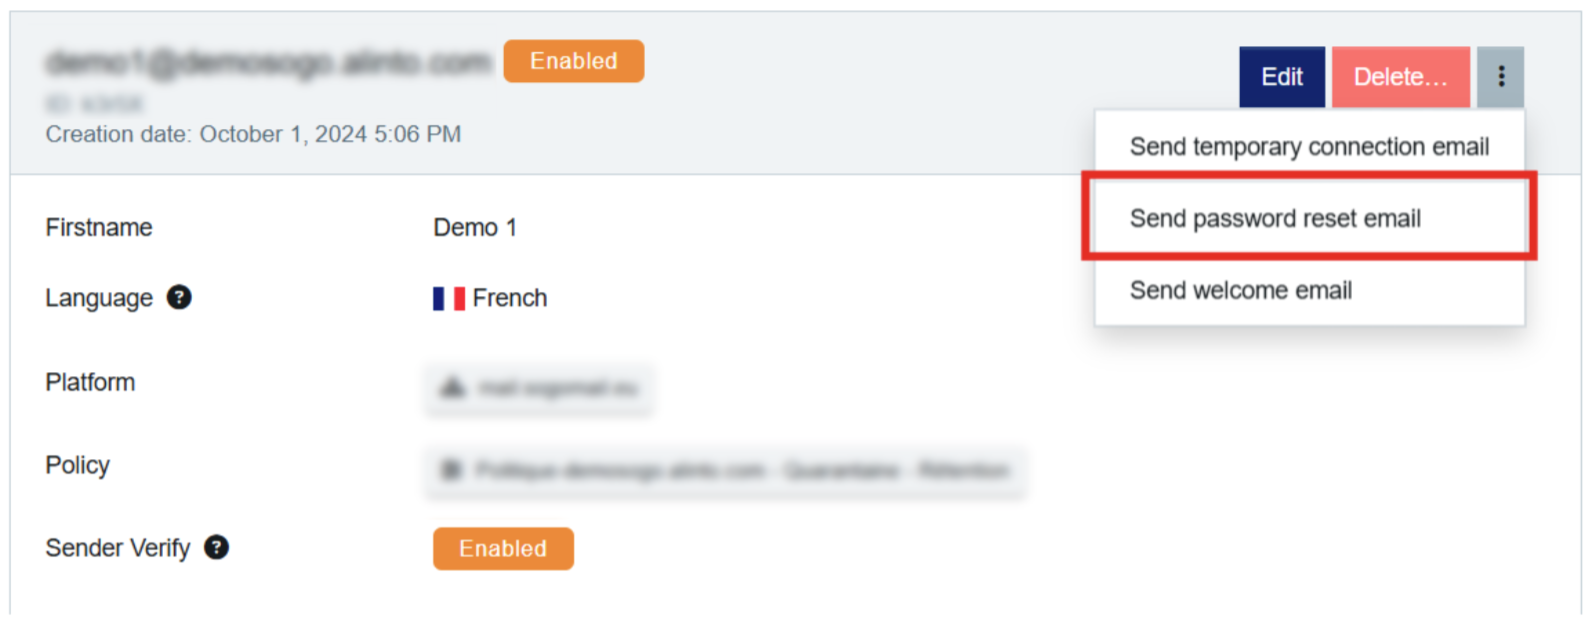The height and width of the screenshot is (622, 1590).
Task: Open the three-dot more actions menu
Action: click(x=1500, y=77)
